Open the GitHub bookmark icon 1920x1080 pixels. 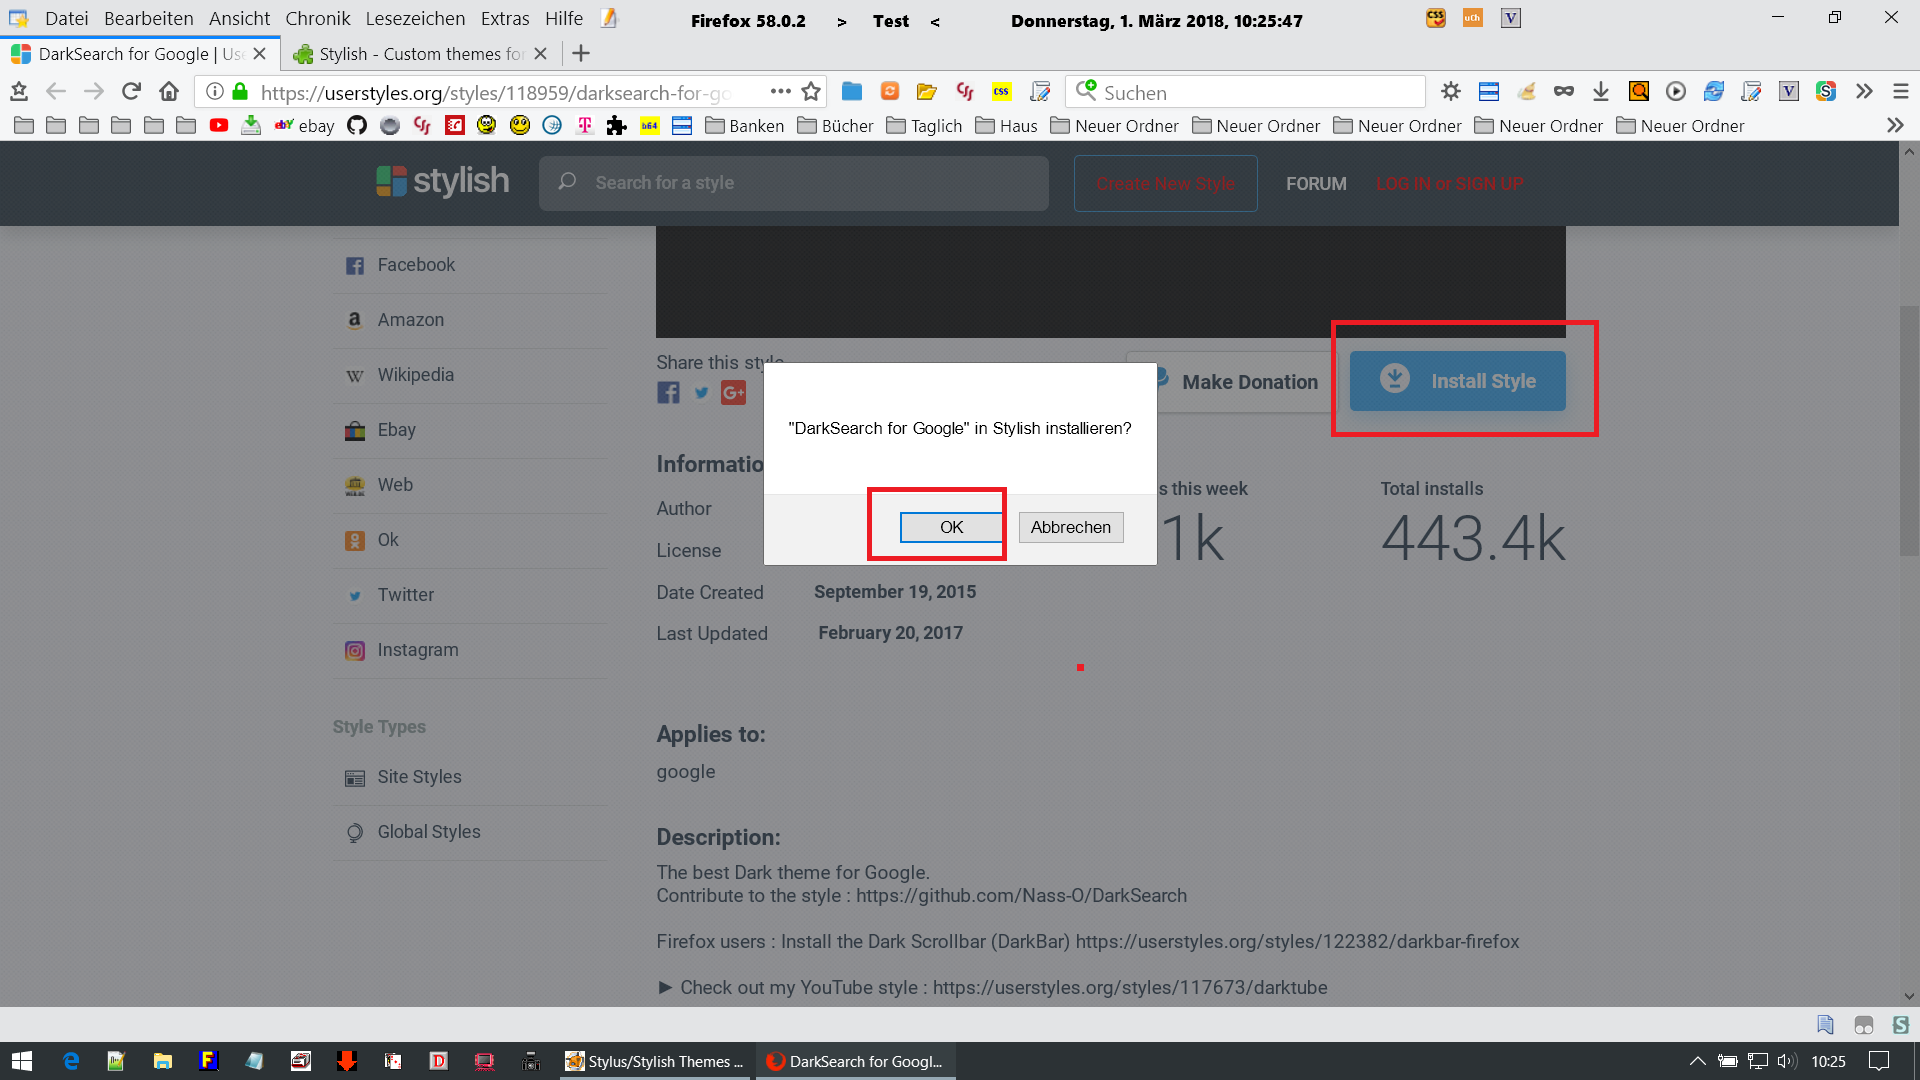pos(357,126)
